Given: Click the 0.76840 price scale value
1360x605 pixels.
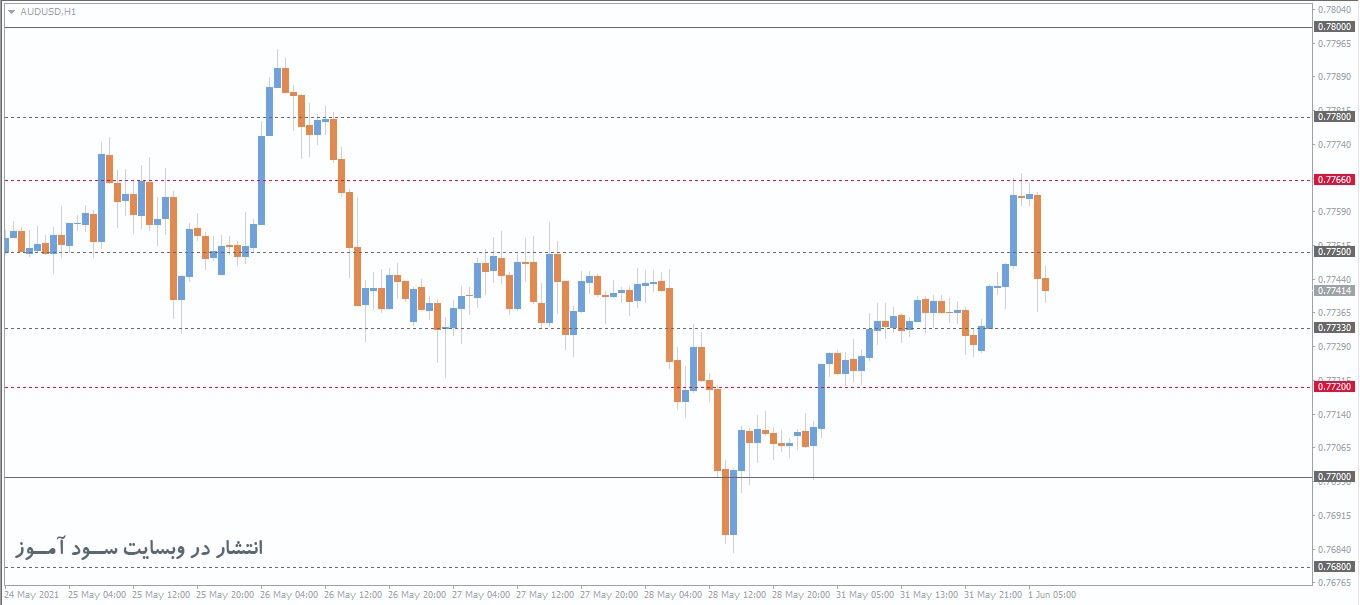Looking at the screenshot, I should [1337, 549].
